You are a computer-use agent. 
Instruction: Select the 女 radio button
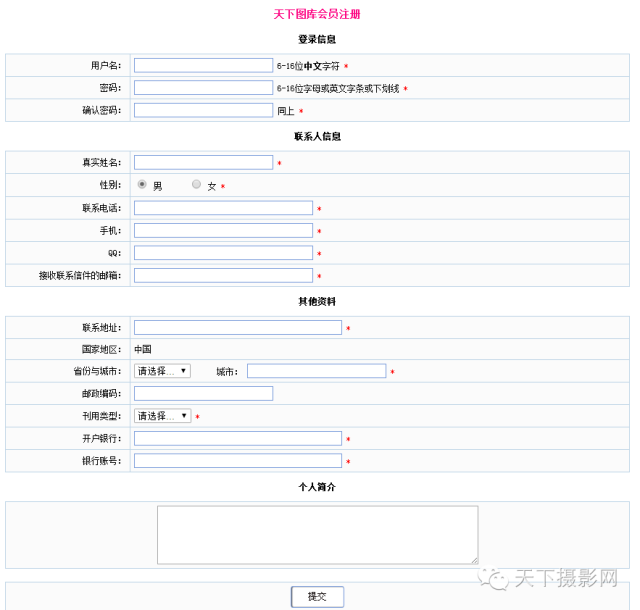pyautogui.click(x=196, y=185)
